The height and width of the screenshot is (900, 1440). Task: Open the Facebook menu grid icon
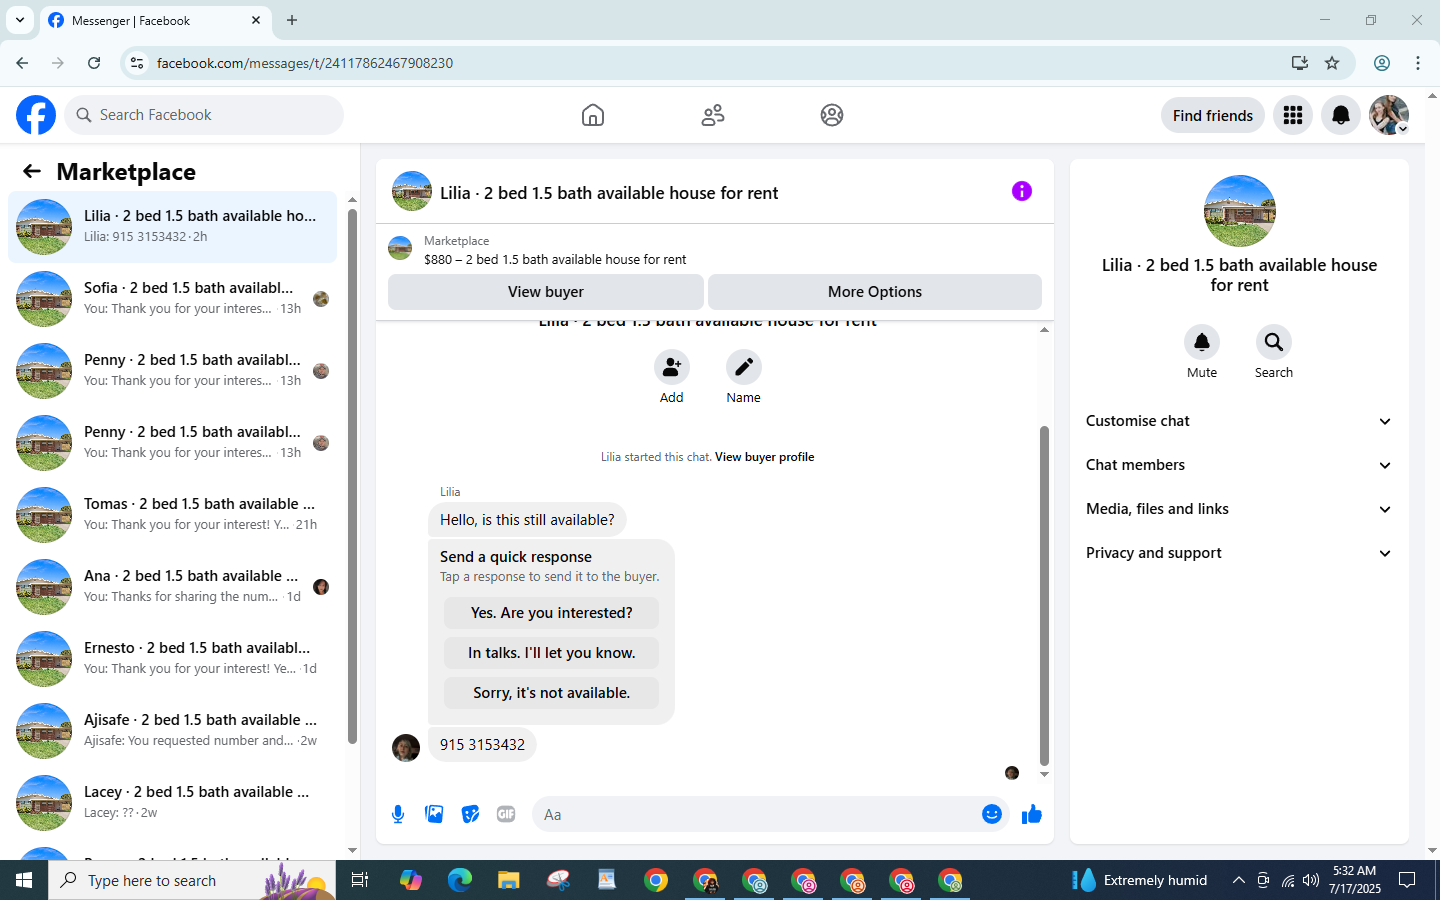click(x=1293, y=115)
